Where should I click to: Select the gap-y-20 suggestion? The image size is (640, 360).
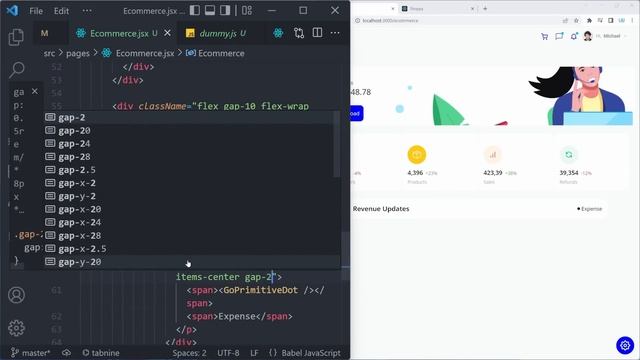click(x=189, y=262)
